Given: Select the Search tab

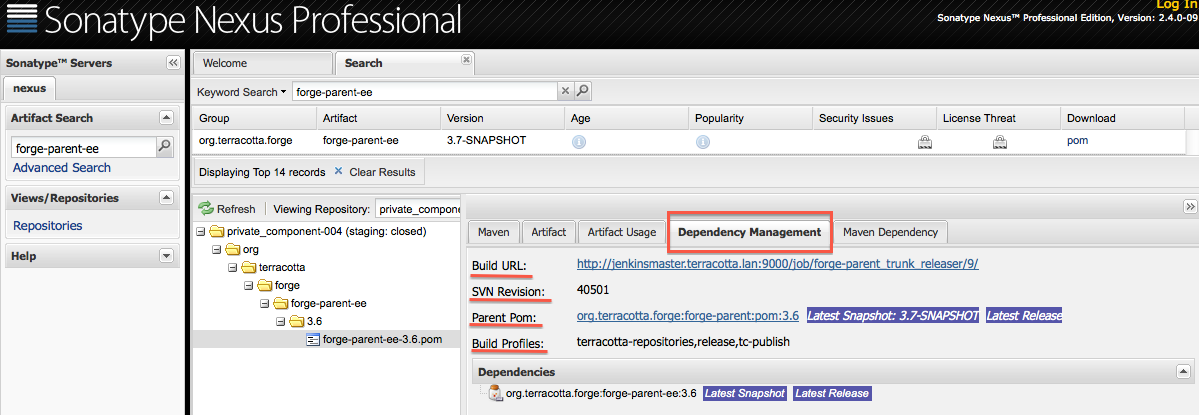Looking at the screenshot, I should pyautogui.click(x=404, y=63).
